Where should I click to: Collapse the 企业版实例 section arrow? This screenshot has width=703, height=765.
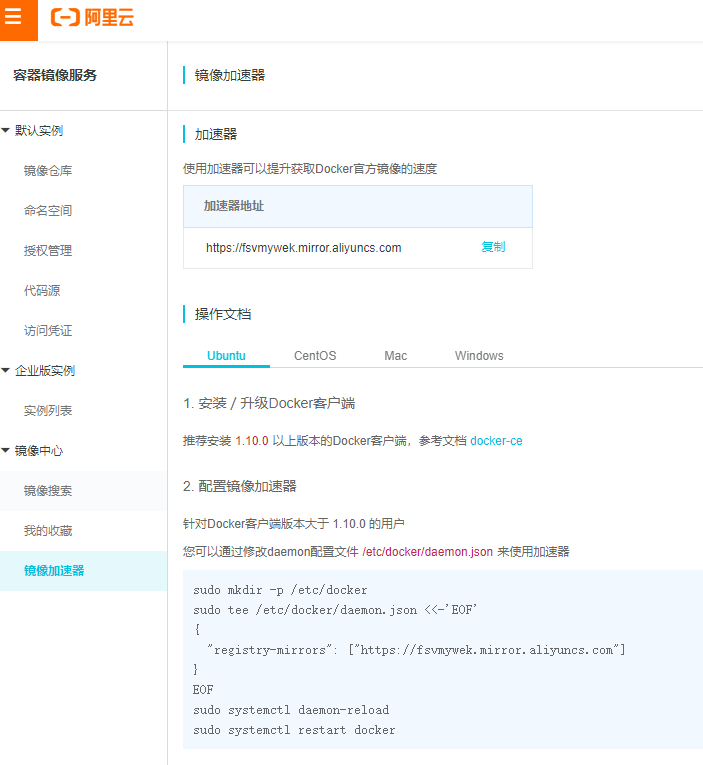[x=6, y=370]
